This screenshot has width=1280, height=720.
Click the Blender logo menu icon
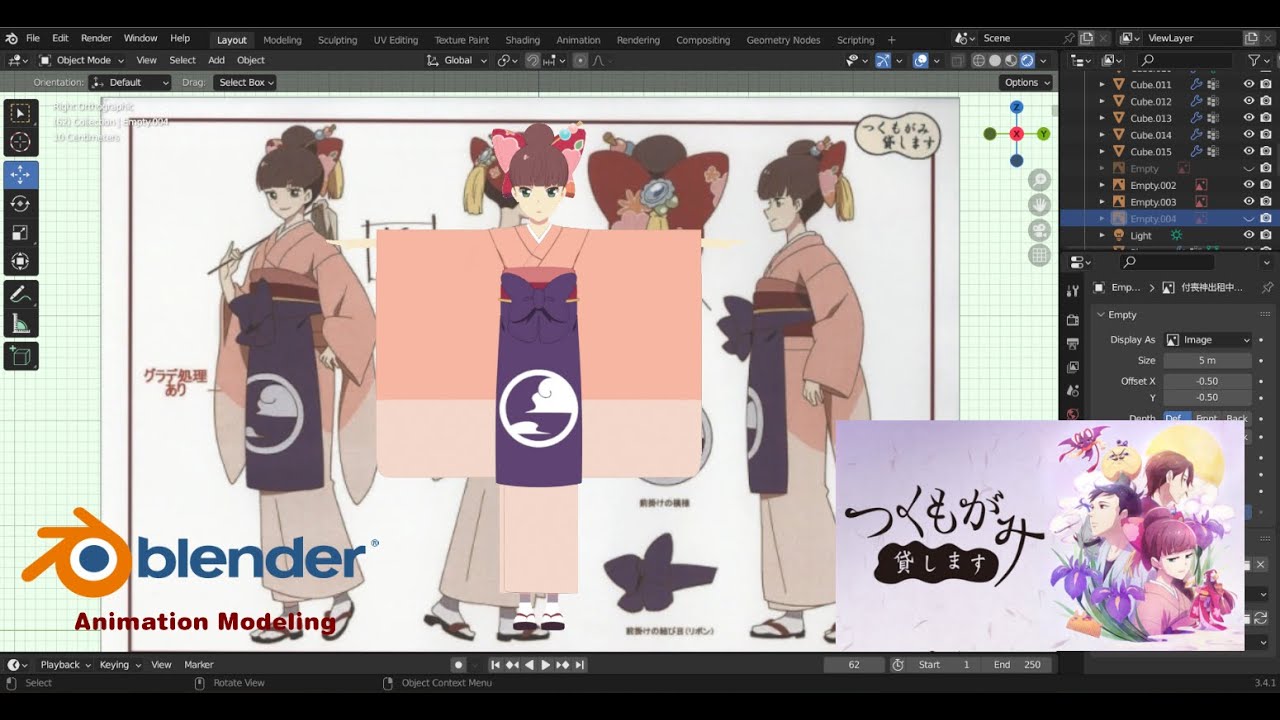tap(12, 38)
